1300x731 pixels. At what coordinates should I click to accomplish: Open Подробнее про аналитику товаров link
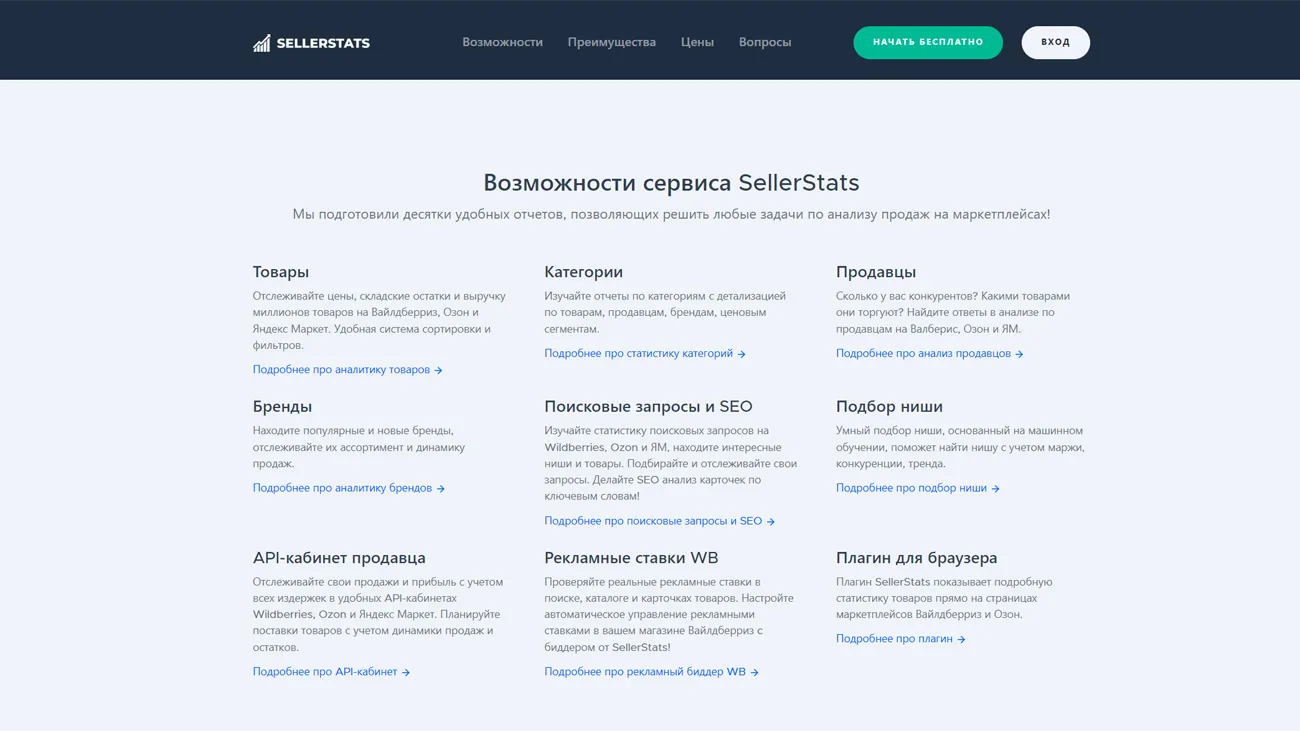tap(341, 370)
